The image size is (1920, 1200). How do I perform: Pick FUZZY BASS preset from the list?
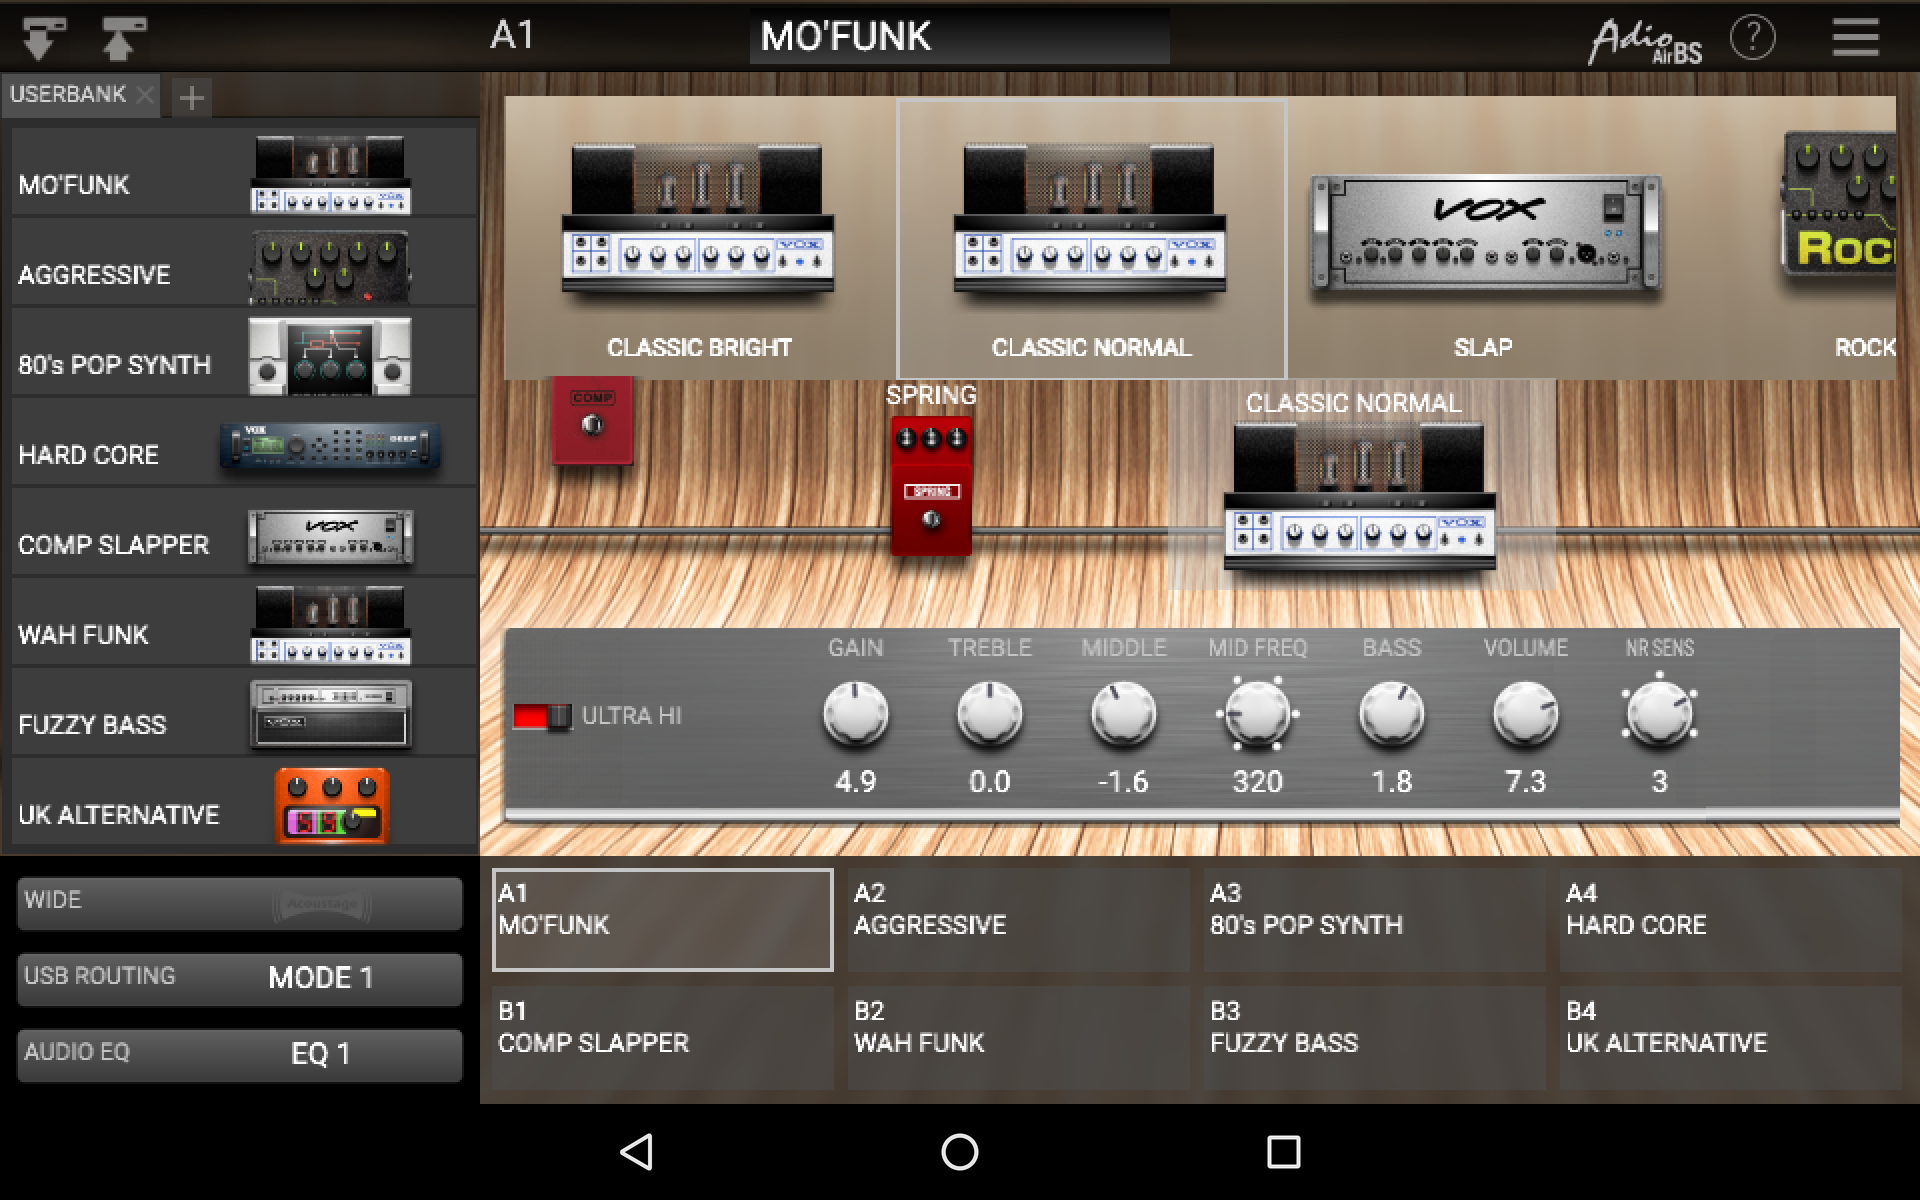click(240, 714)
